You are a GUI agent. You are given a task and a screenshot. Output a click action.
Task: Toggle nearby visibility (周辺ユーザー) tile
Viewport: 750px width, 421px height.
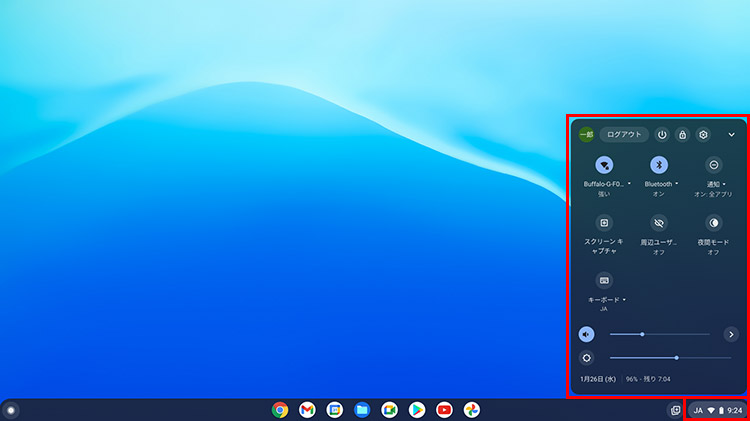(659, 223)
